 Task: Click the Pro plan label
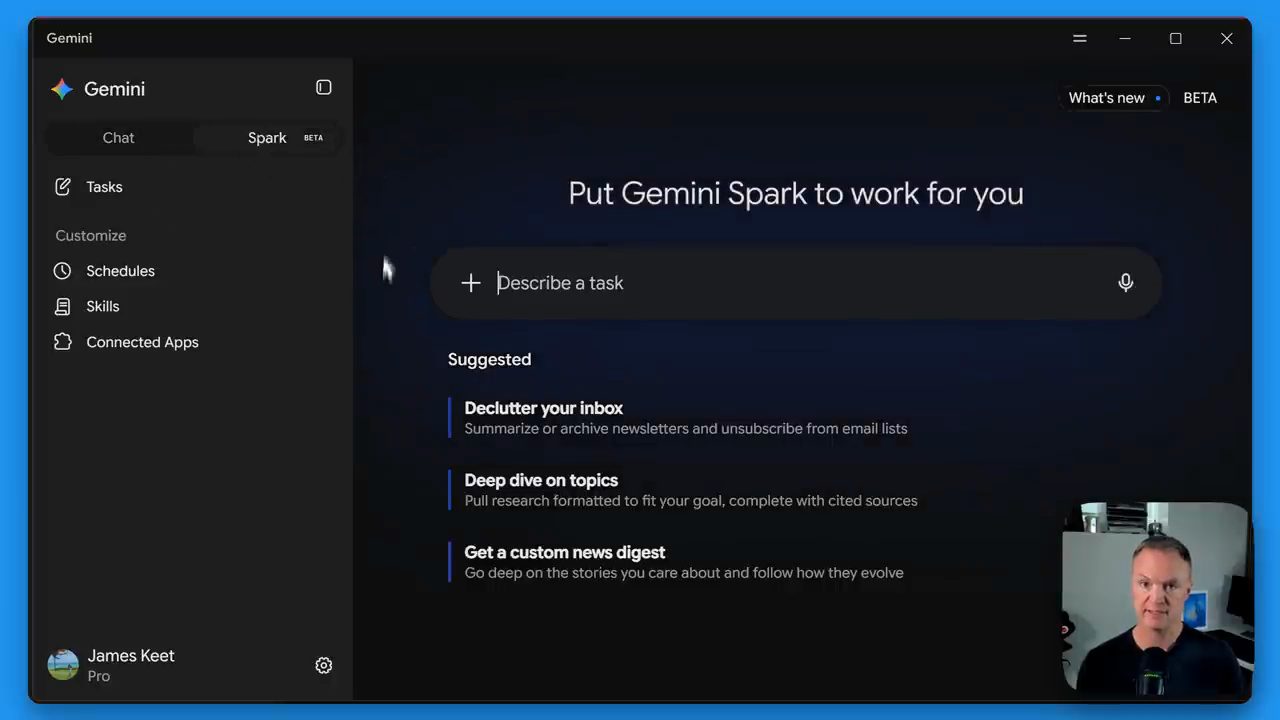tap(99, 677)
